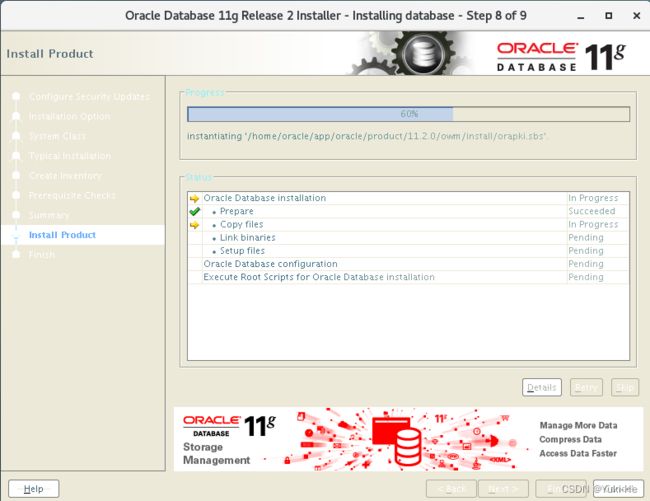The height and width of the screenshot is (501, 650).
Task: Select the Link binaries row
Action: pos(408,238)
